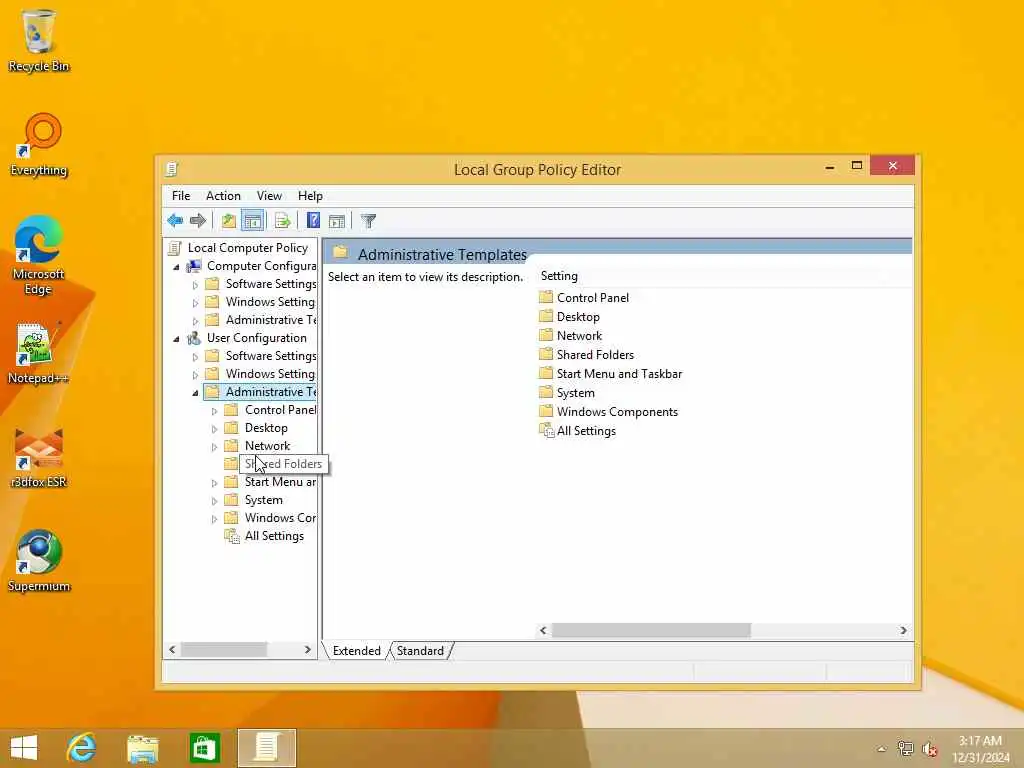Open Help via the blue question mark icon
The image size is (1024, 768).
(x=313, y=221)
